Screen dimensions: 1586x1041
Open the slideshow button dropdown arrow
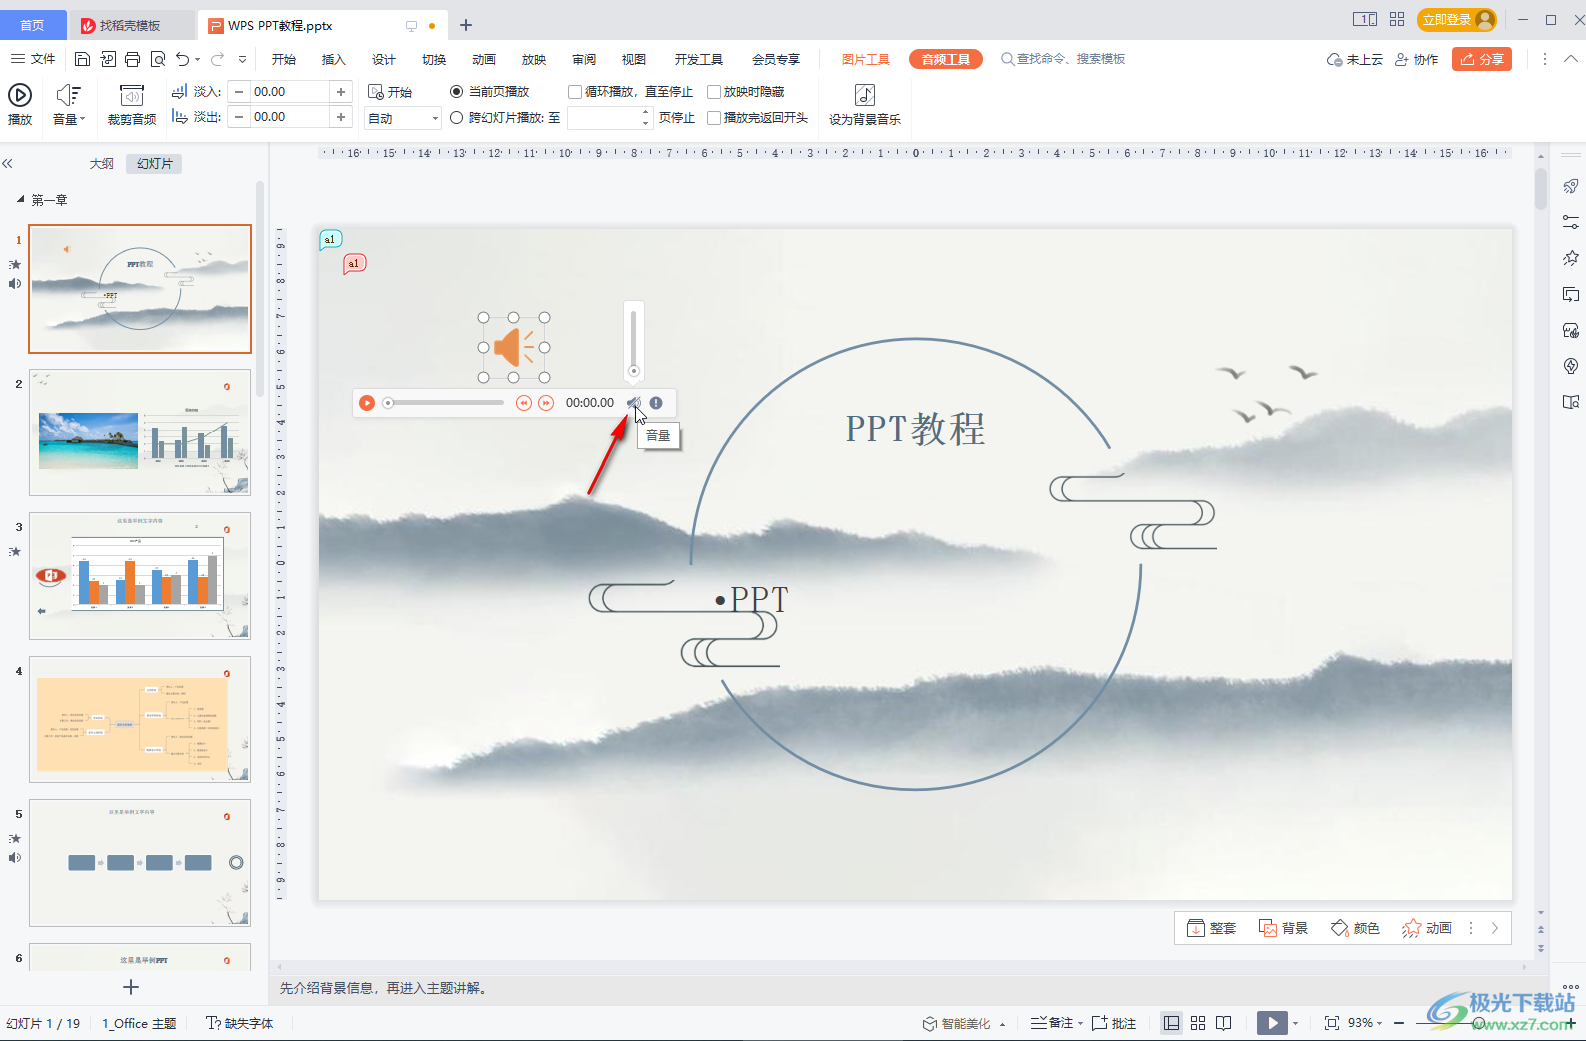(x=1295, y=1023)
